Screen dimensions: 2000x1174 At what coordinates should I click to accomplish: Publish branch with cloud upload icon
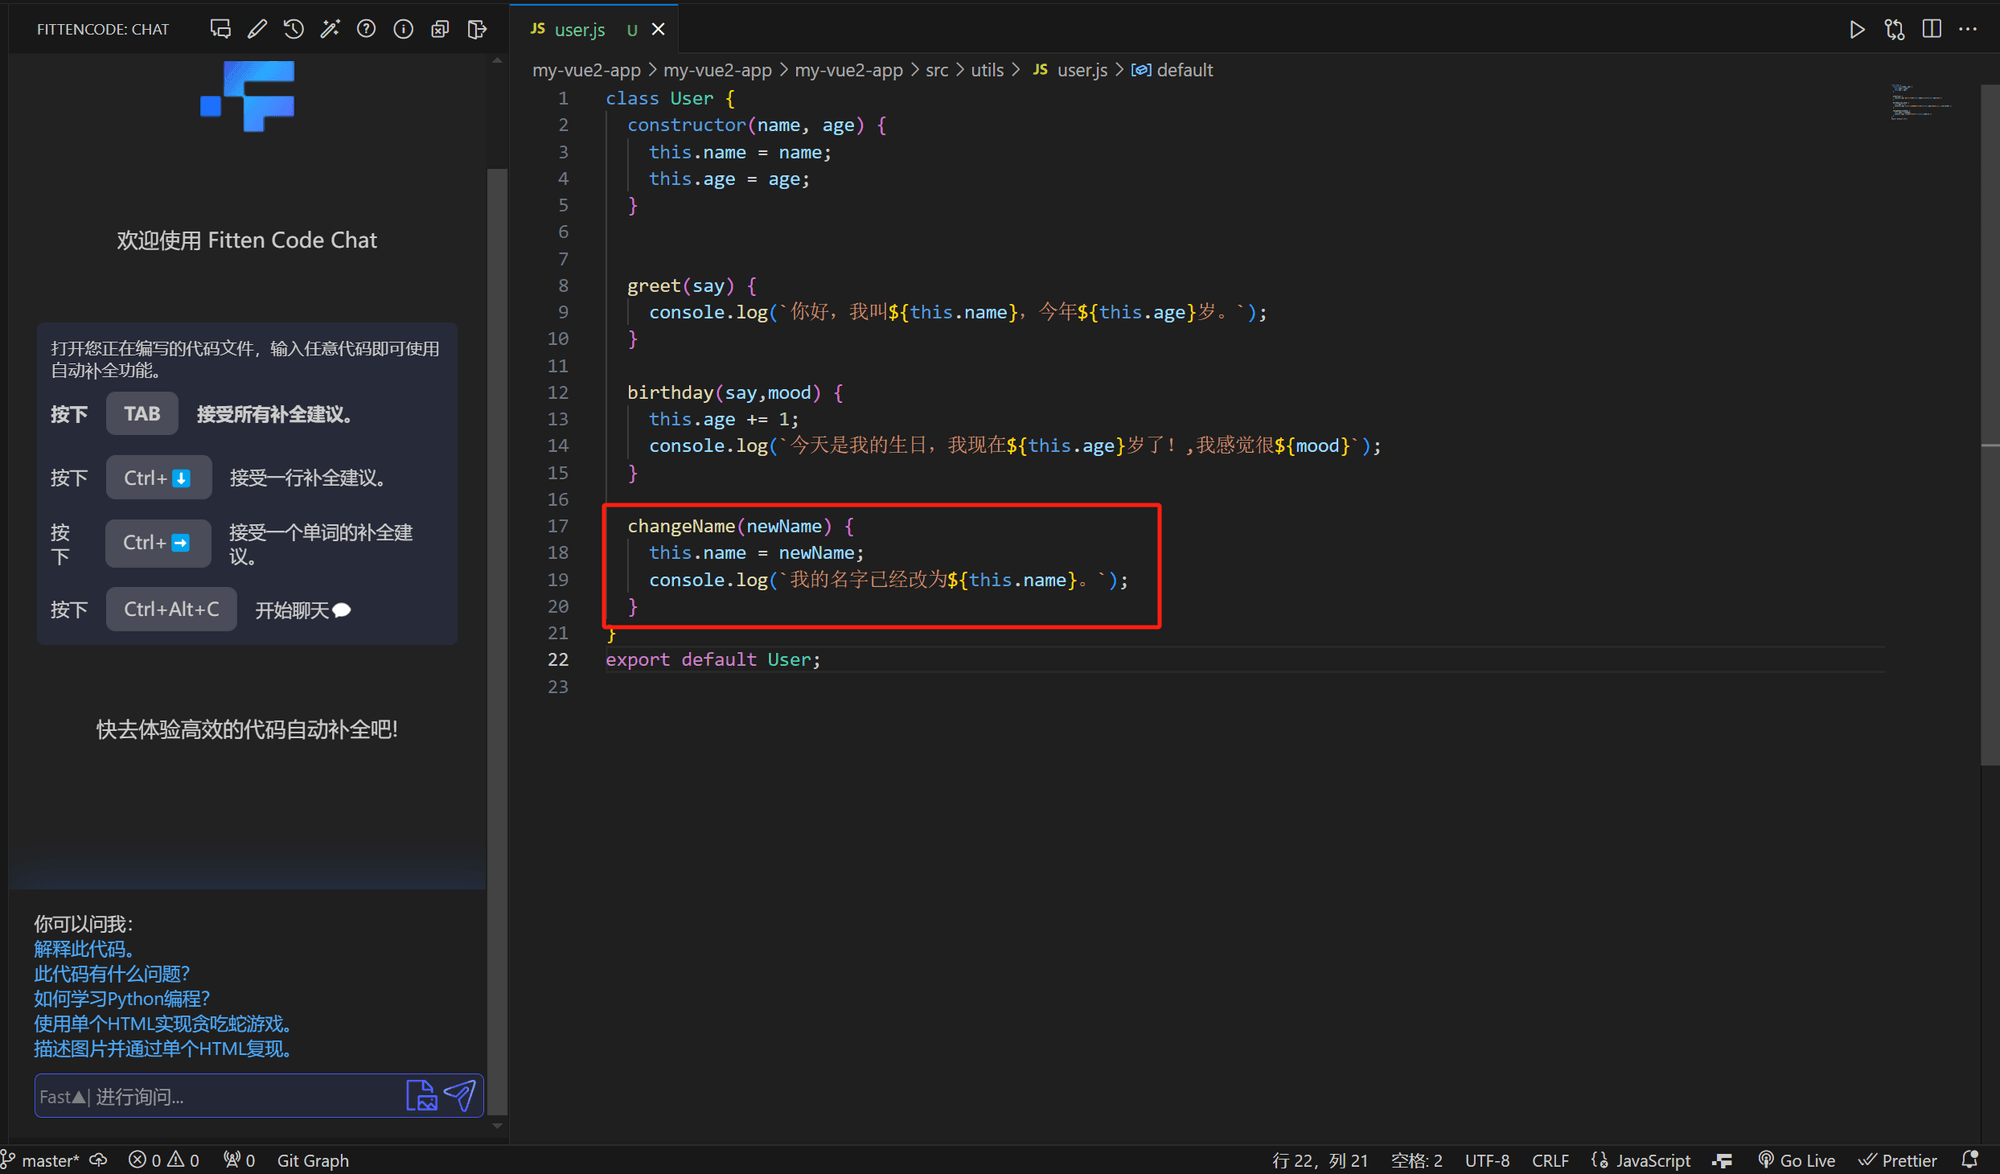click(98, 1160)
